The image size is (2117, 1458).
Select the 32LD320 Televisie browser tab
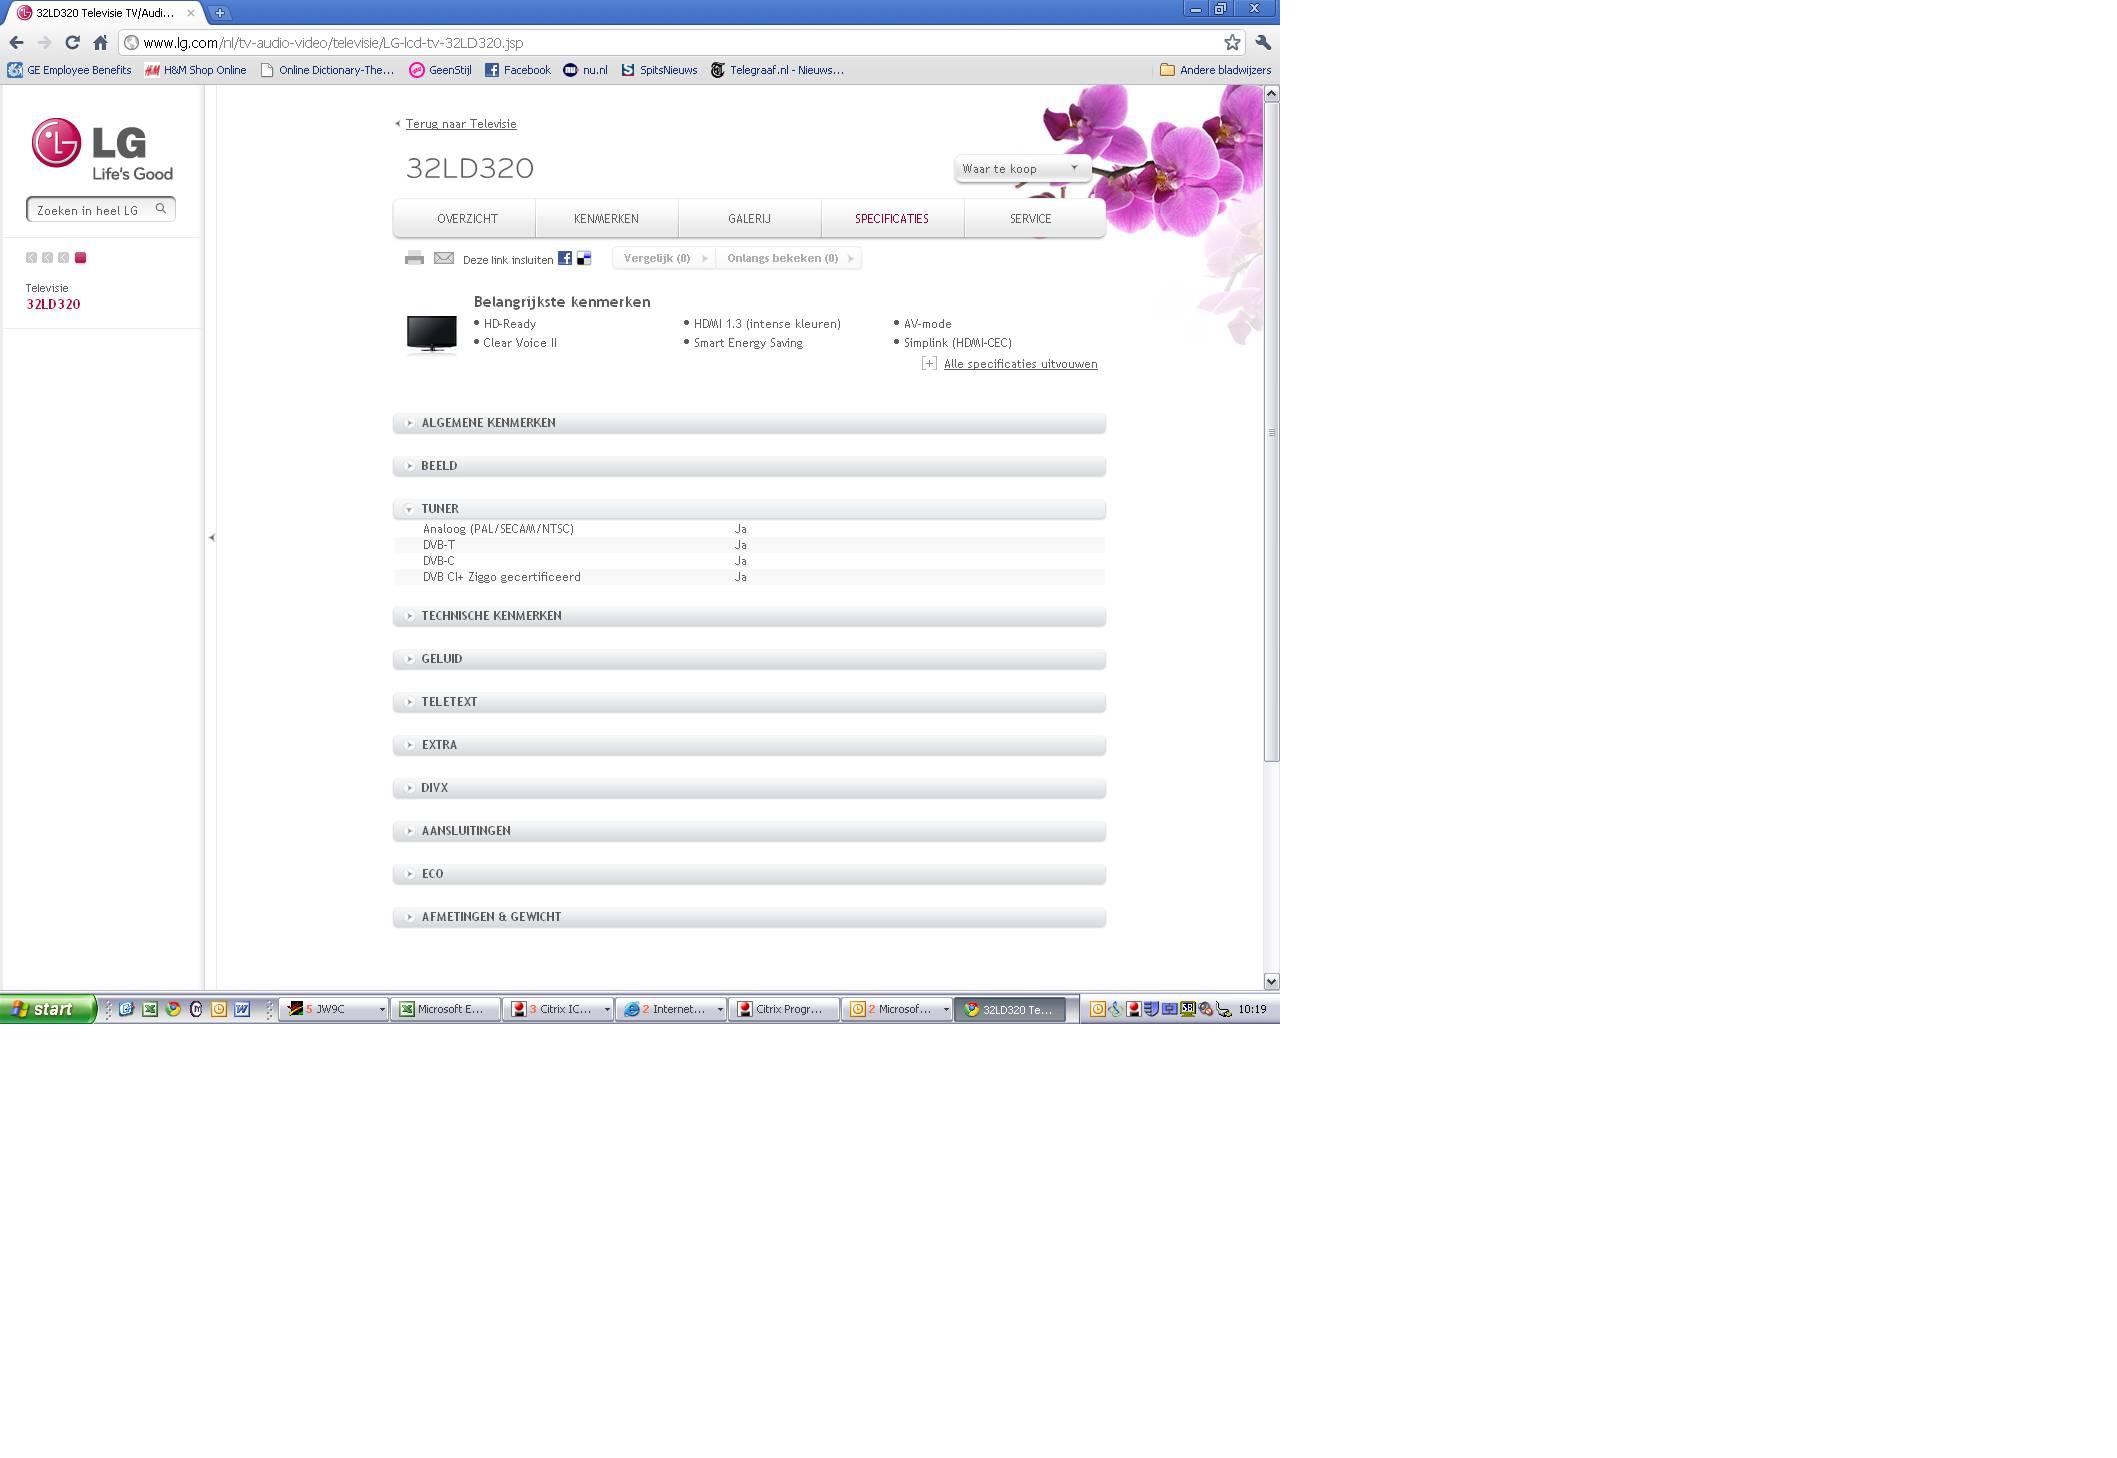point(104,13)
